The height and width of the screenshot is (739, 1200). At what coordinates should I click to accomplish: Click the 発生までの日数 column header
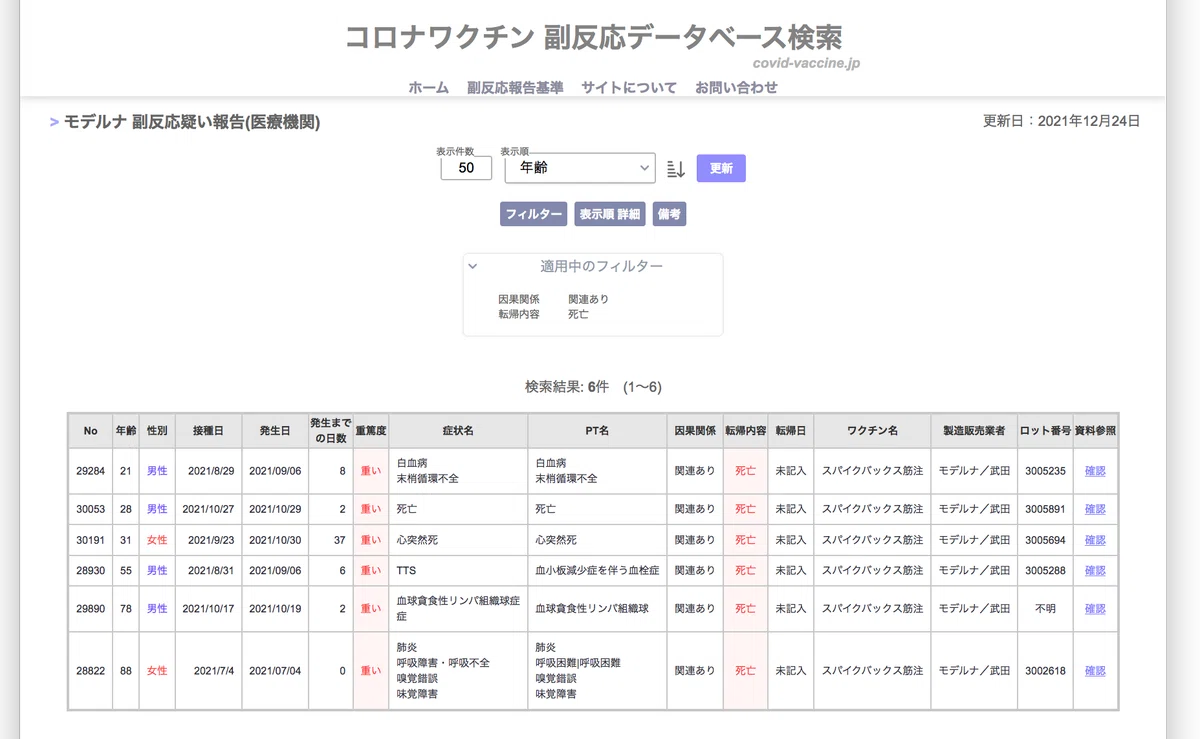330,431
